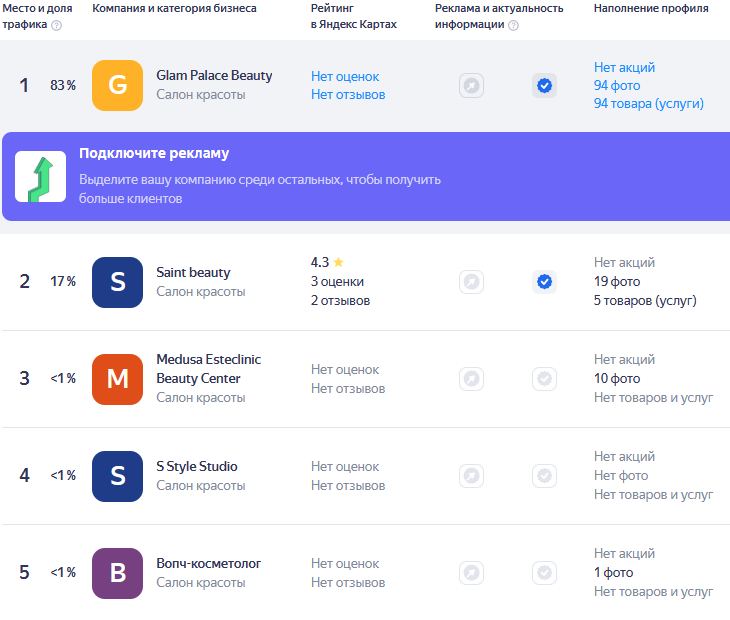Click the blue verified badge in Glam Palace Beauty row
This screenshot has height=620, width=730.
545,86
